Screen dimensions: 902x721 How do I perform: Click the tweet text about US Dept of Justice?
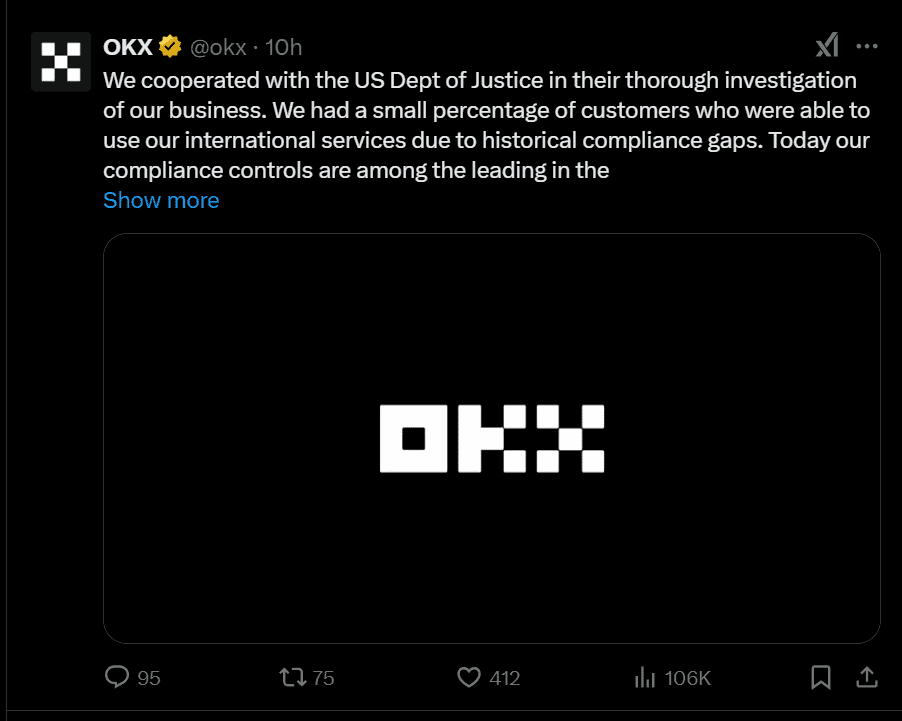487,125
